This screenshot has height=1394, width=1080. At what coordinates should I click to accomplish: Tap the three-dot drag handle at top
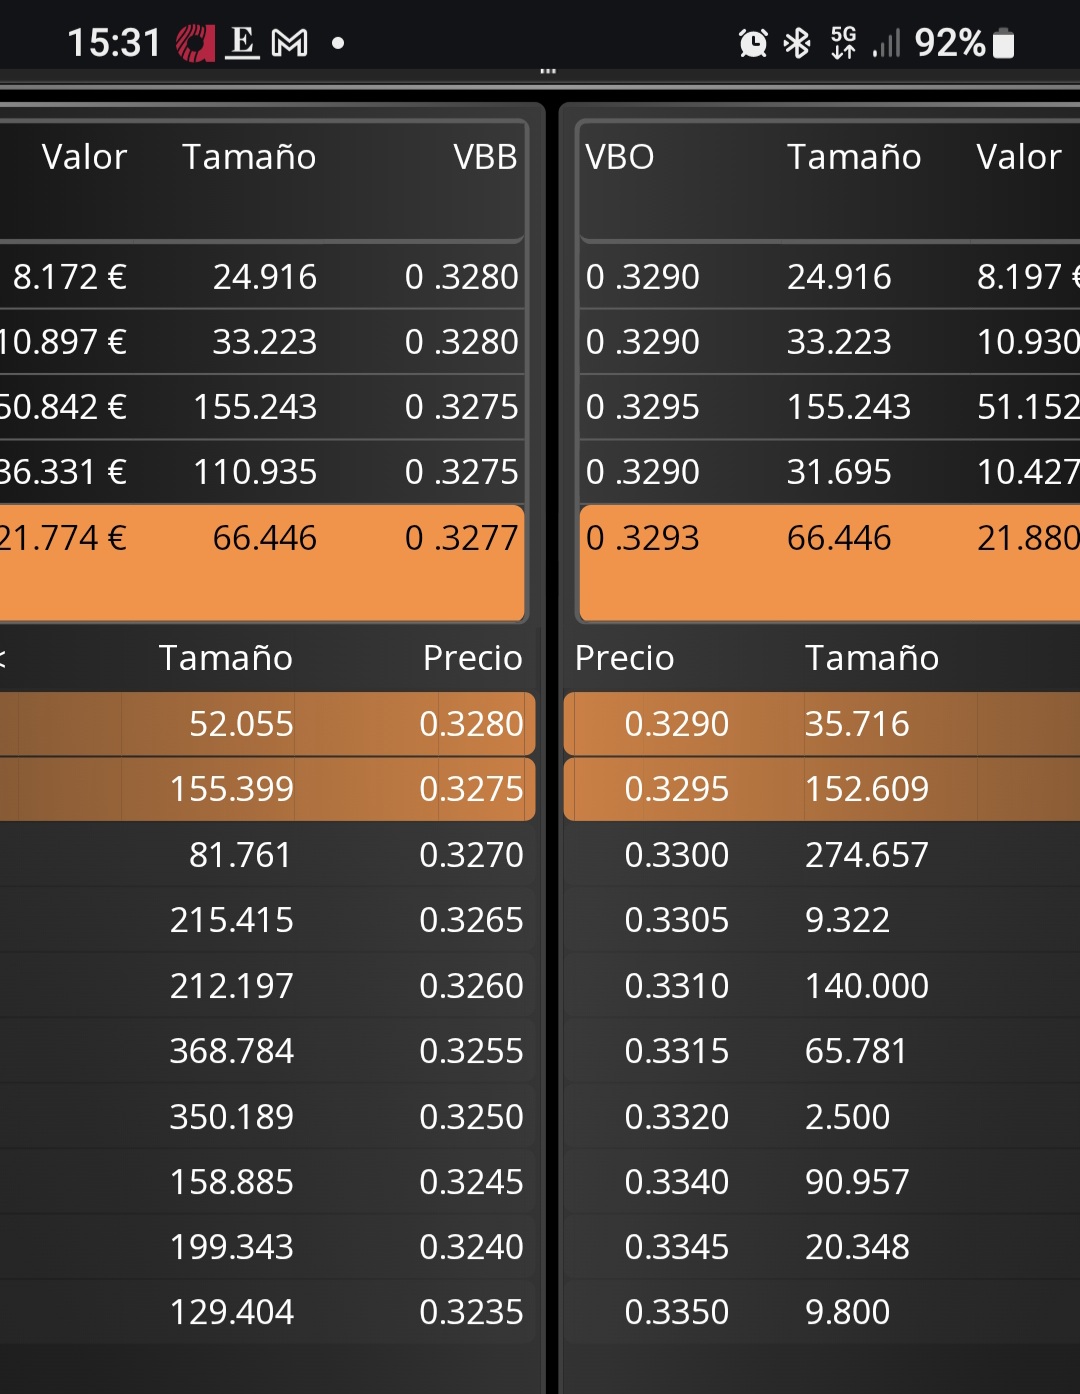coord(548,71)
